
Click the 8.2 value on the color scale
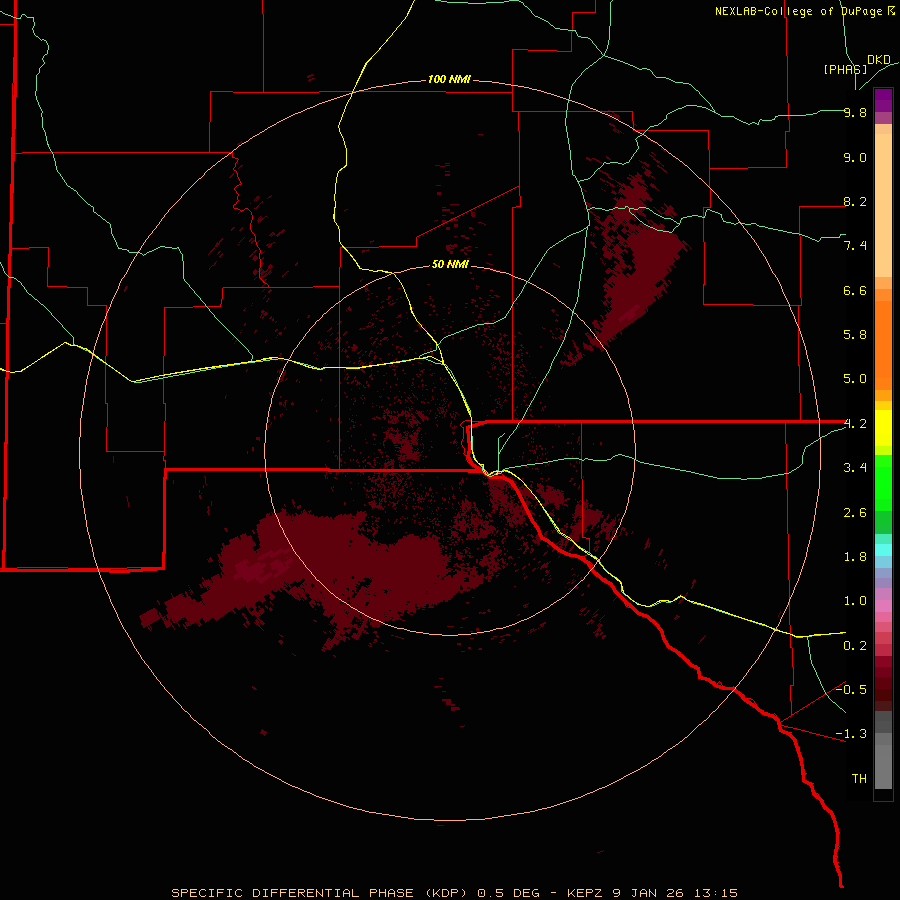[855, 201]
